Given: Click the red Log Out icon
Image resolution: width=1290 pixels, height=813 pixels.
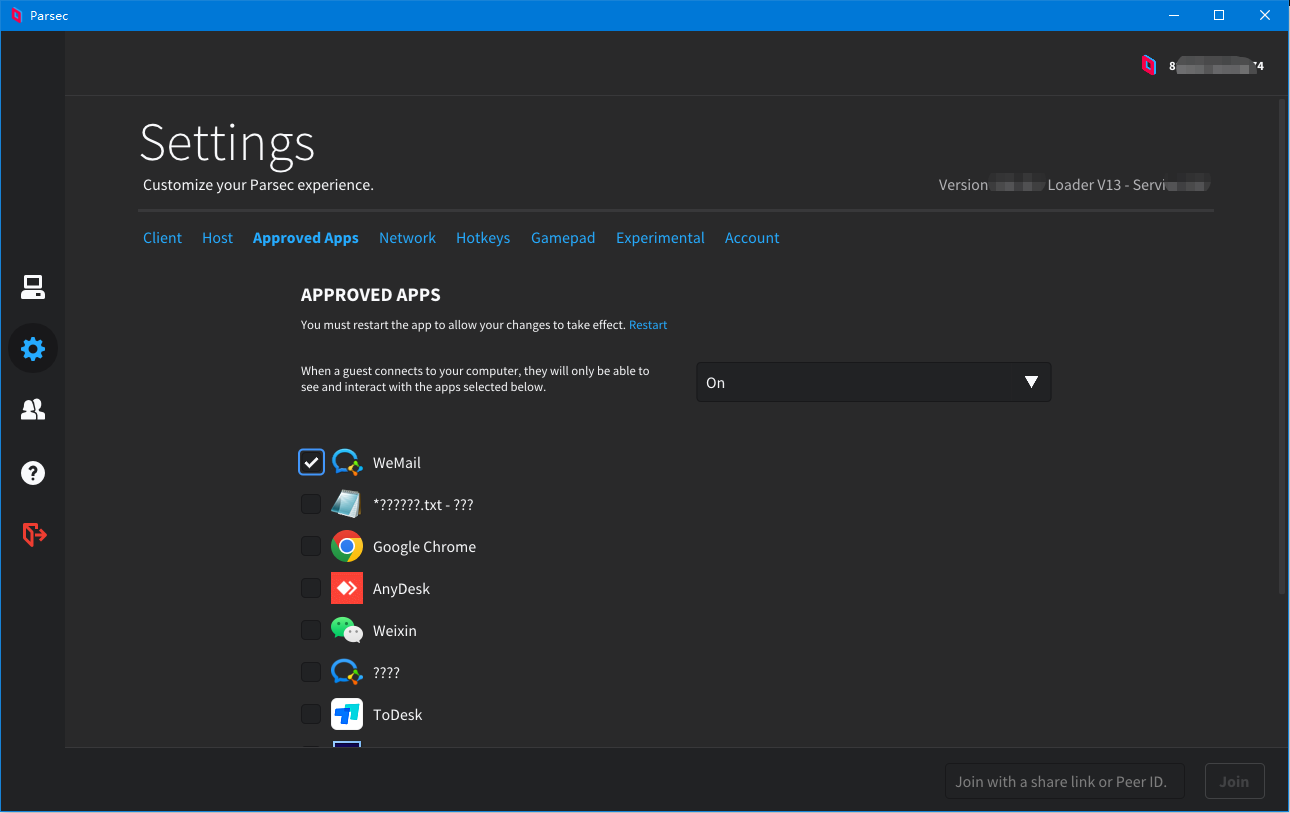Looking at the screenshot, I should click(x=34, y=535).
